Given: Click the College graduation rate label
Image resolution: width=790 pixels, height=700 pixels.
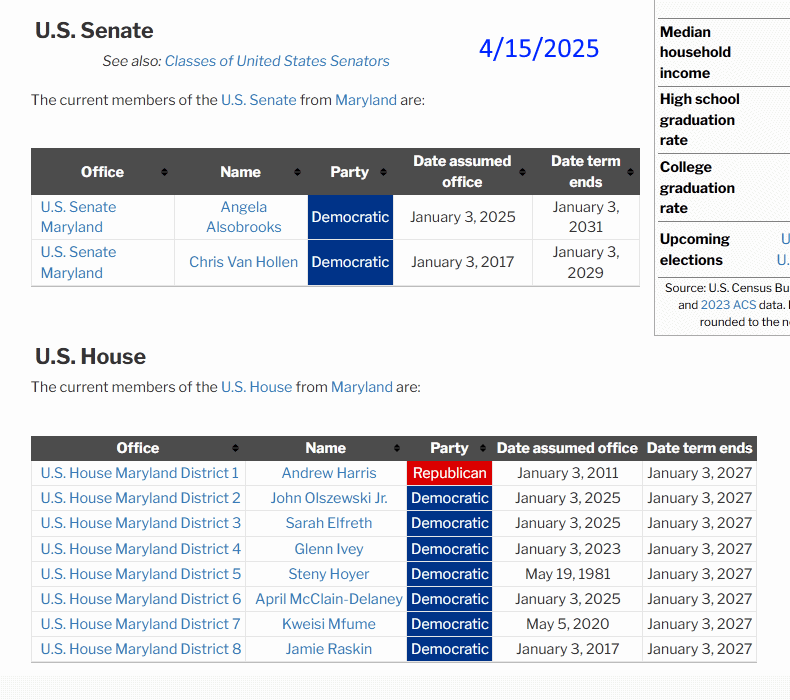Looking at the screenshot, I should click(x=697, y=187).
